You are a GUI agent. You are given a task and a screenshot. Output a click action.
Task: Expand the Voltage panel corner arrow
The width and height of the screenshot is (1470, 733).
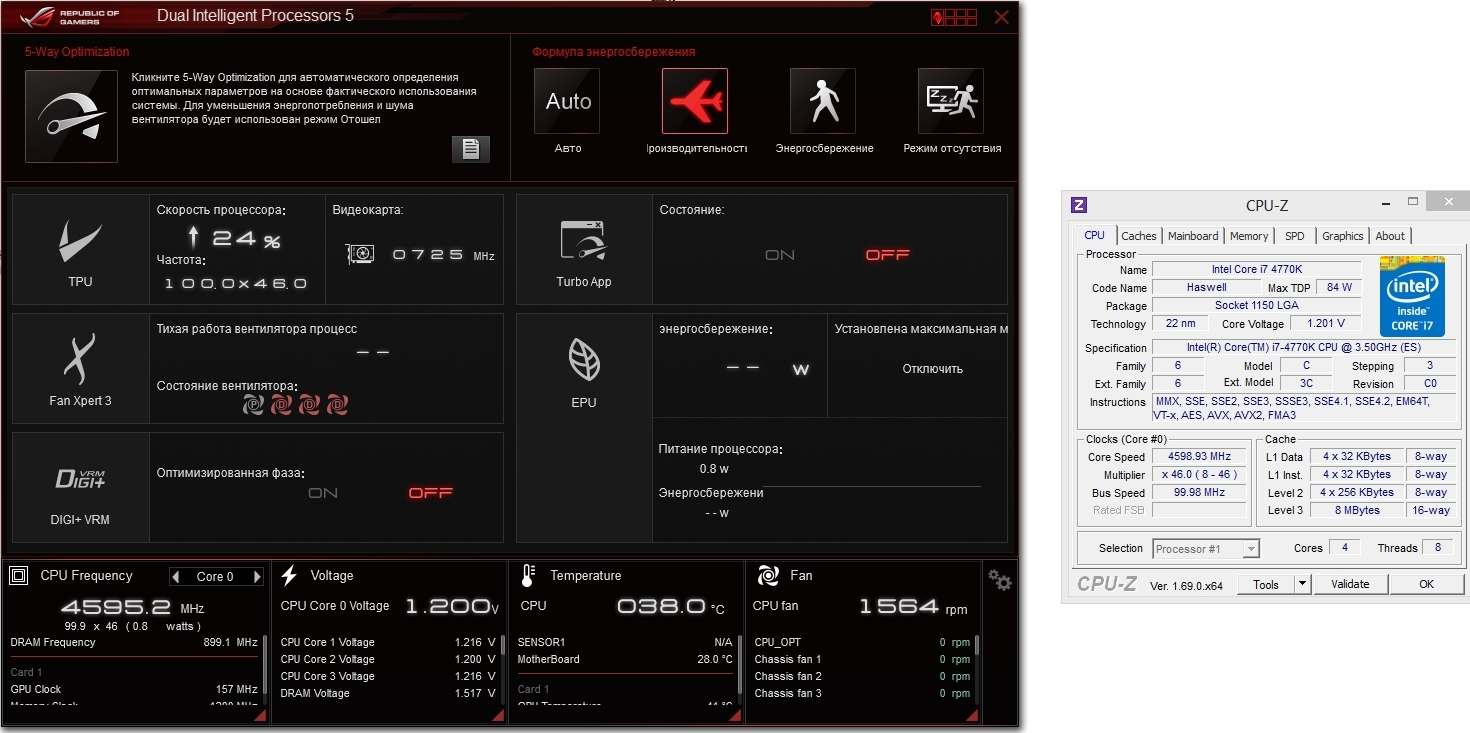pyautogui.click(x=498, y=715)
